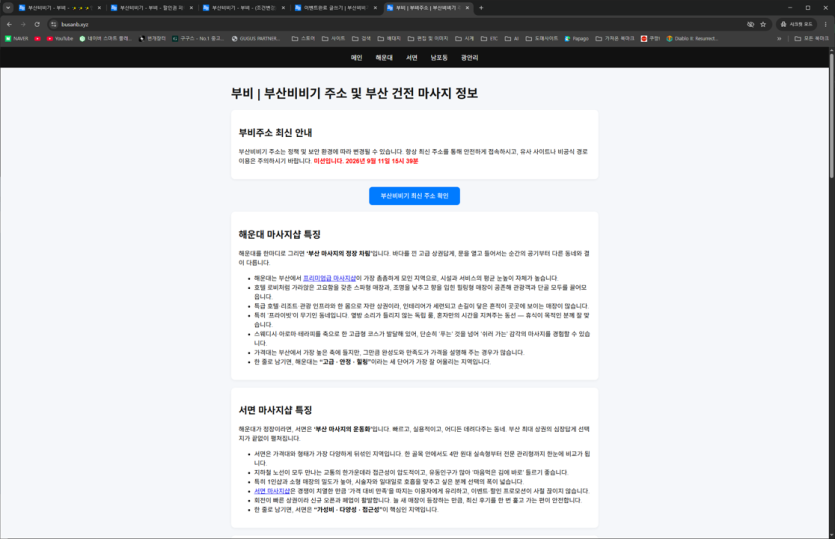Viewport: 835px width, 539px height.
Task: Open a new tab with the plus icon
Action: (481, 8)
